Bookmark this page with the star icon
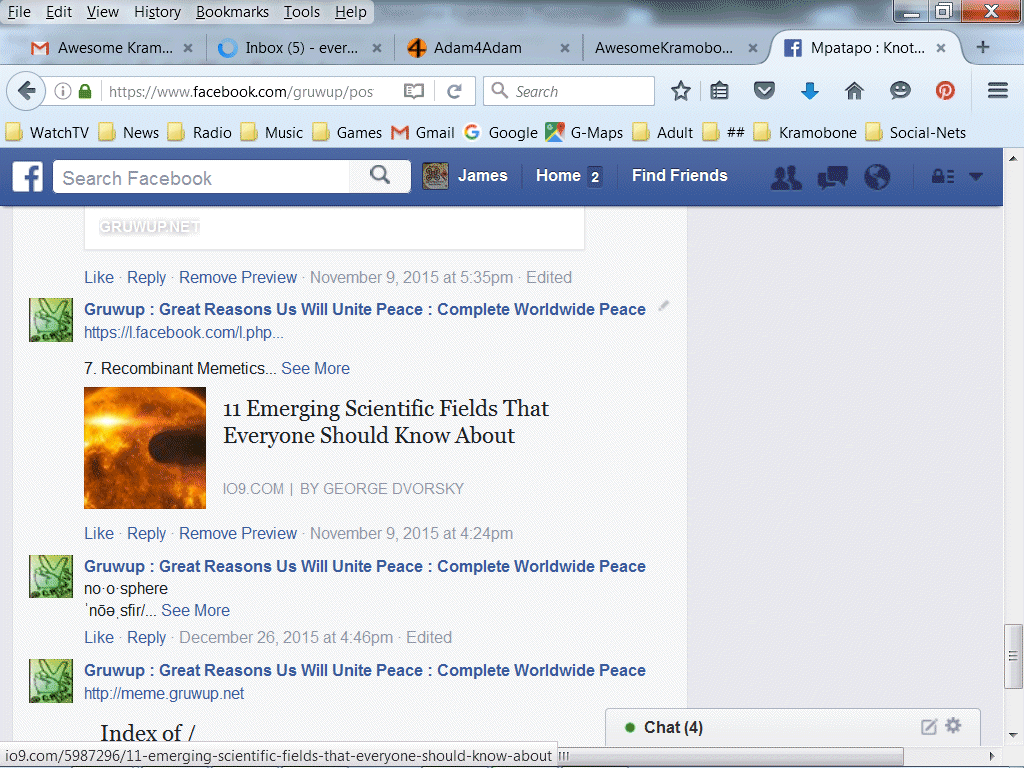The width and height of the screenshot is (1024, 768). (680, 91)
